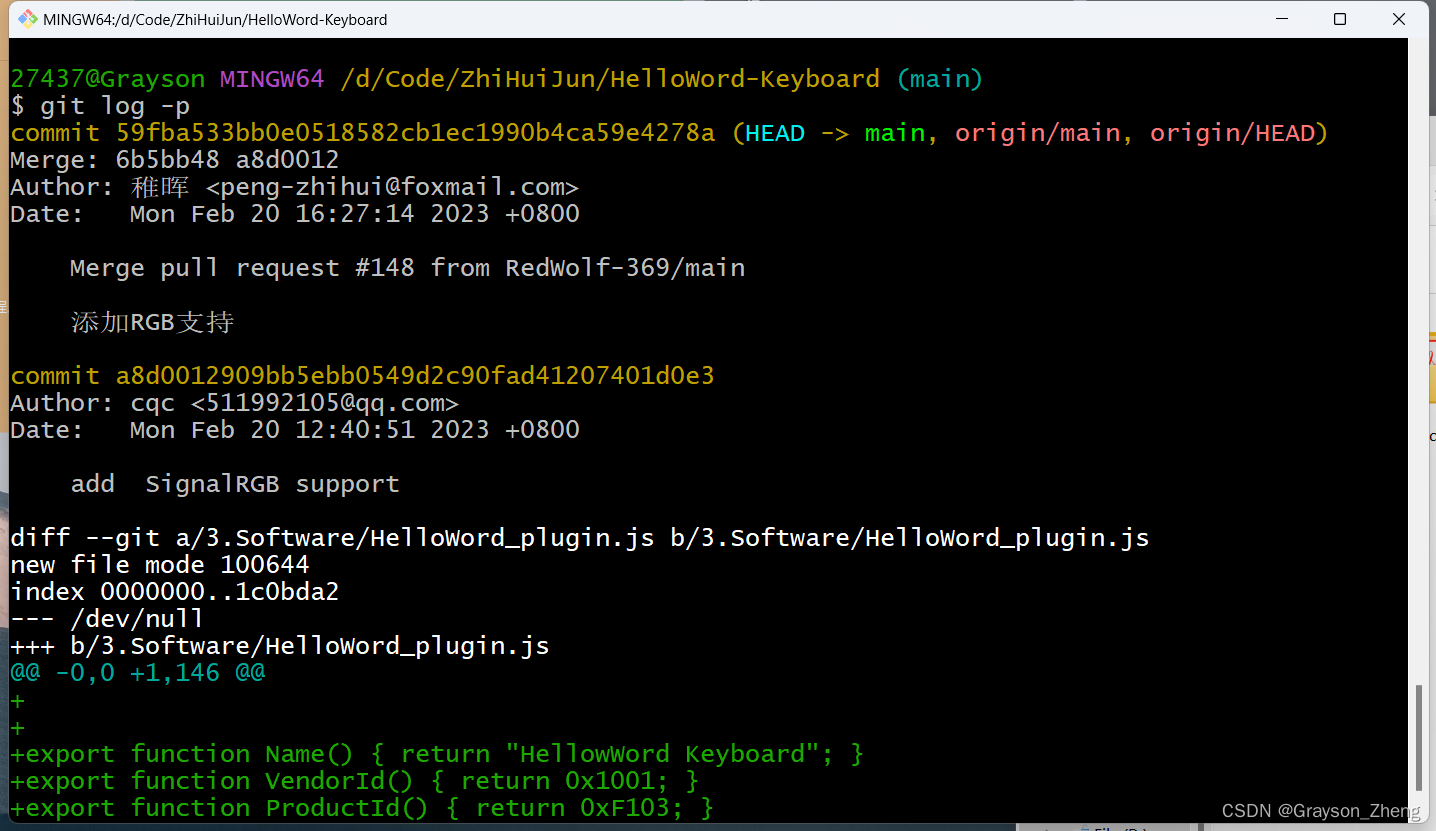Close the MINGW64 terminal window

point(1399,19)
